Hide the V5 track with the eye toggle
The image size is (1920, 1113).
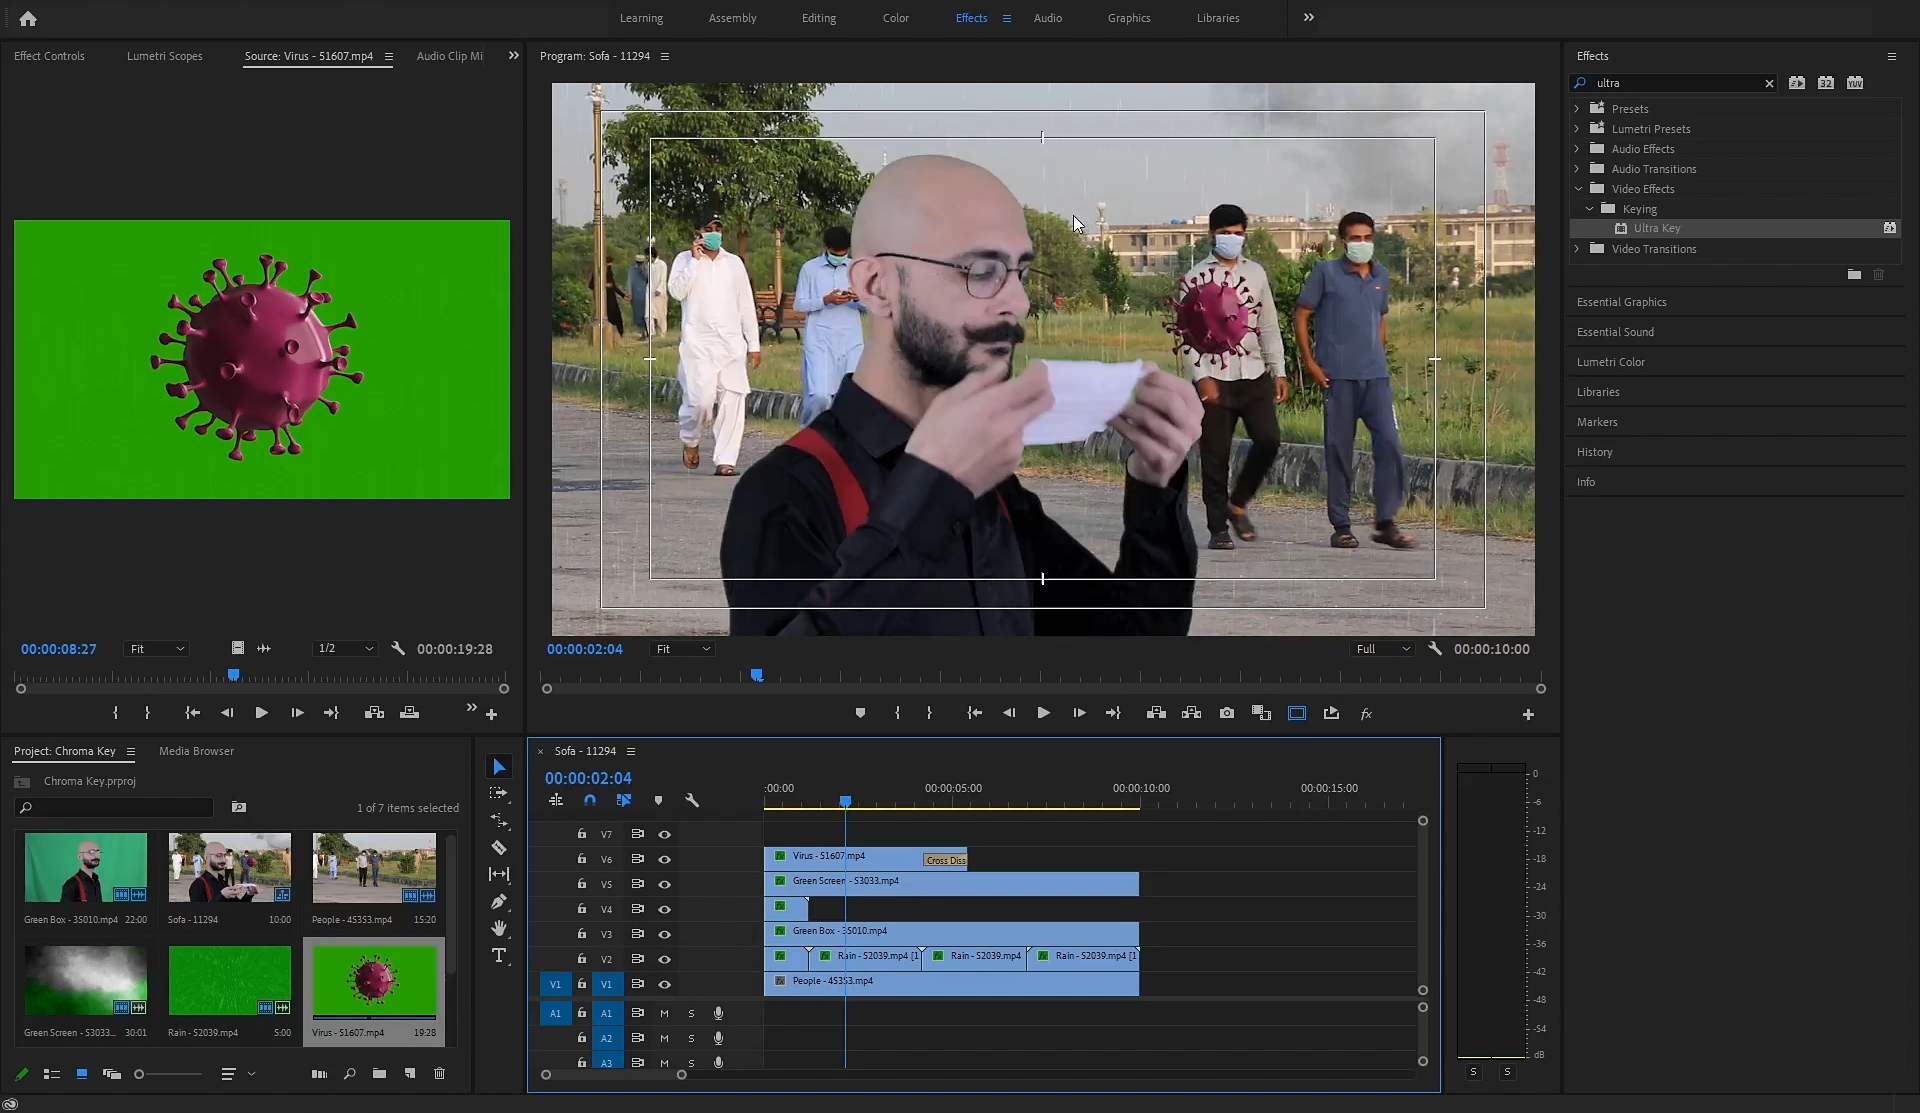click(x=664, y=884)
